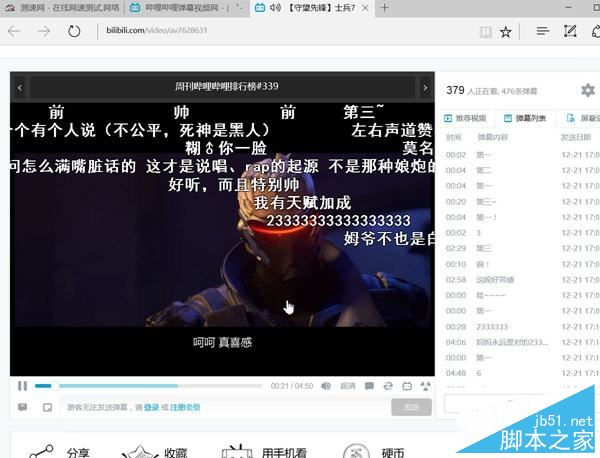
Task: Click the 注册会员 register link
Action: coord(185,407)
